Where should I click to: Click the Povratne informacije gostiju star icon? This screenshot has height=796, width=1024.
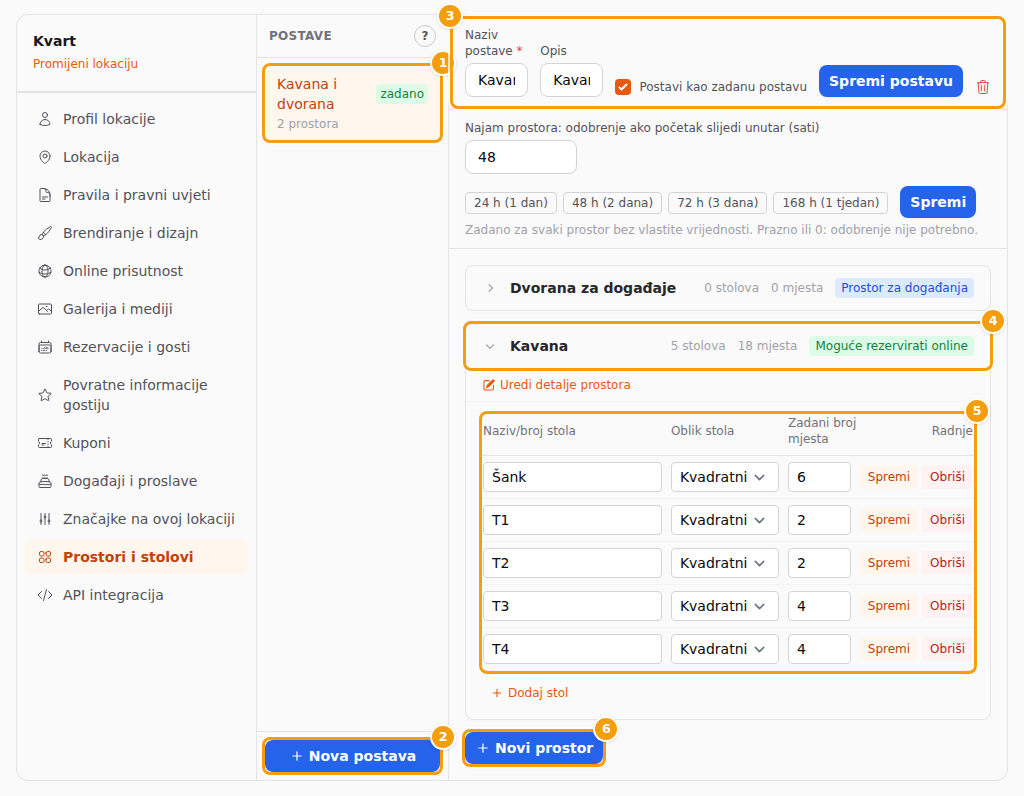pyautogui.click(x=44, y=394)
